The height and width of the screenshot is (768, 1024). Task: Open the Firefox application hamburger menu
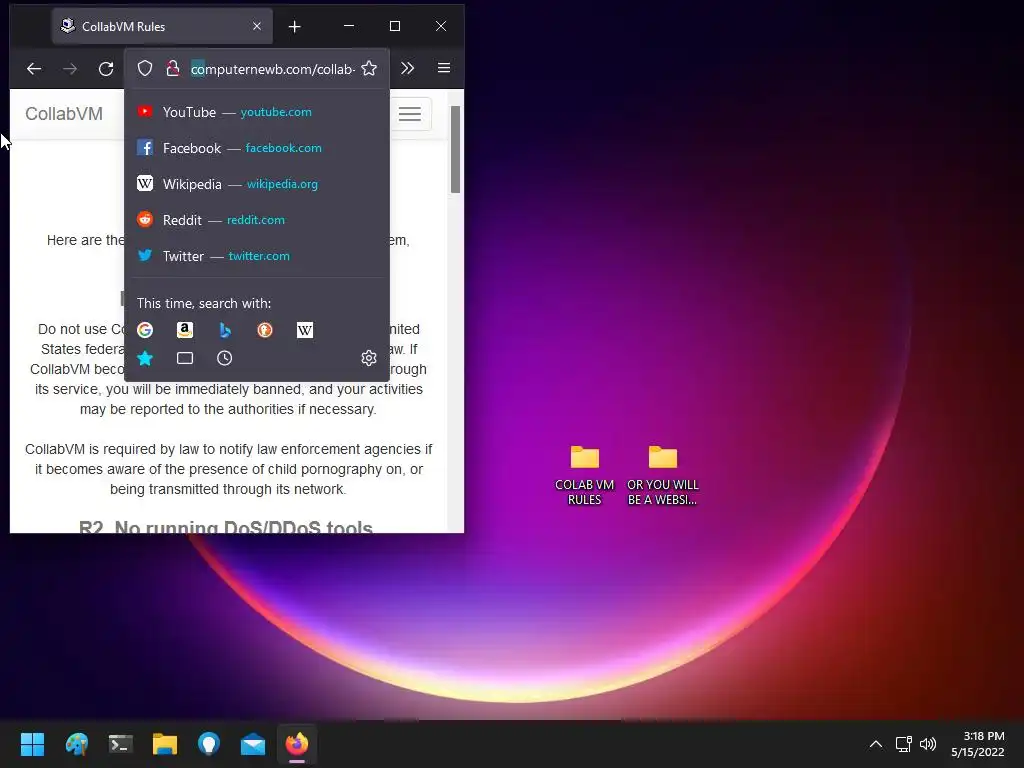(444, 69)
